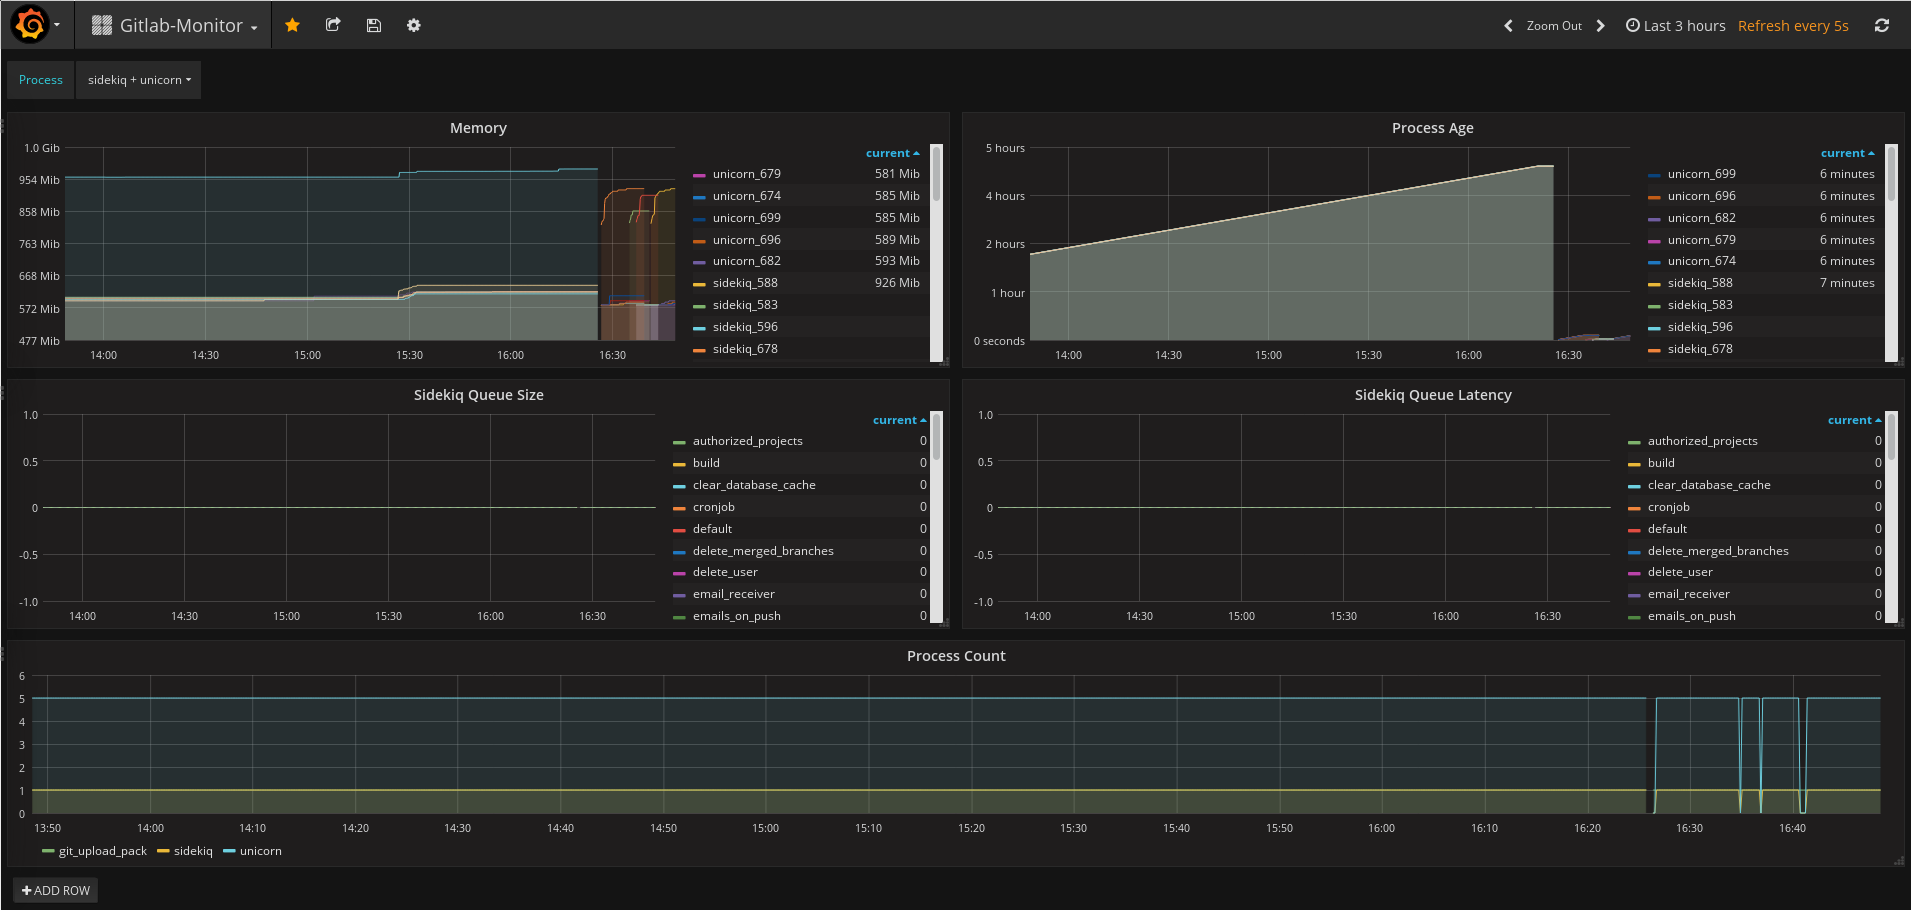Image resolution: width=1911 pixels, height=910 pixels.
Task: Select sidekiq_583 in the Memory legend
Action: [745, 305]
